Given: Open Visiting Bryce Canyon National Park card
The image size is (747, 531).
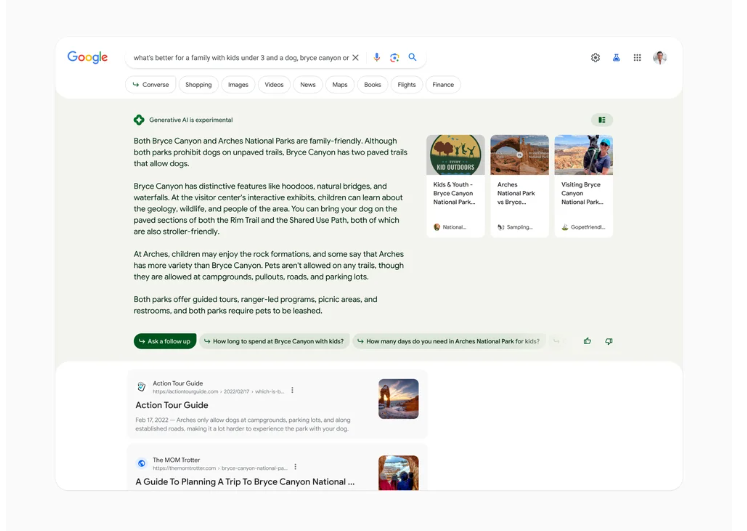Looking at the screenshot, I should 584,186.
